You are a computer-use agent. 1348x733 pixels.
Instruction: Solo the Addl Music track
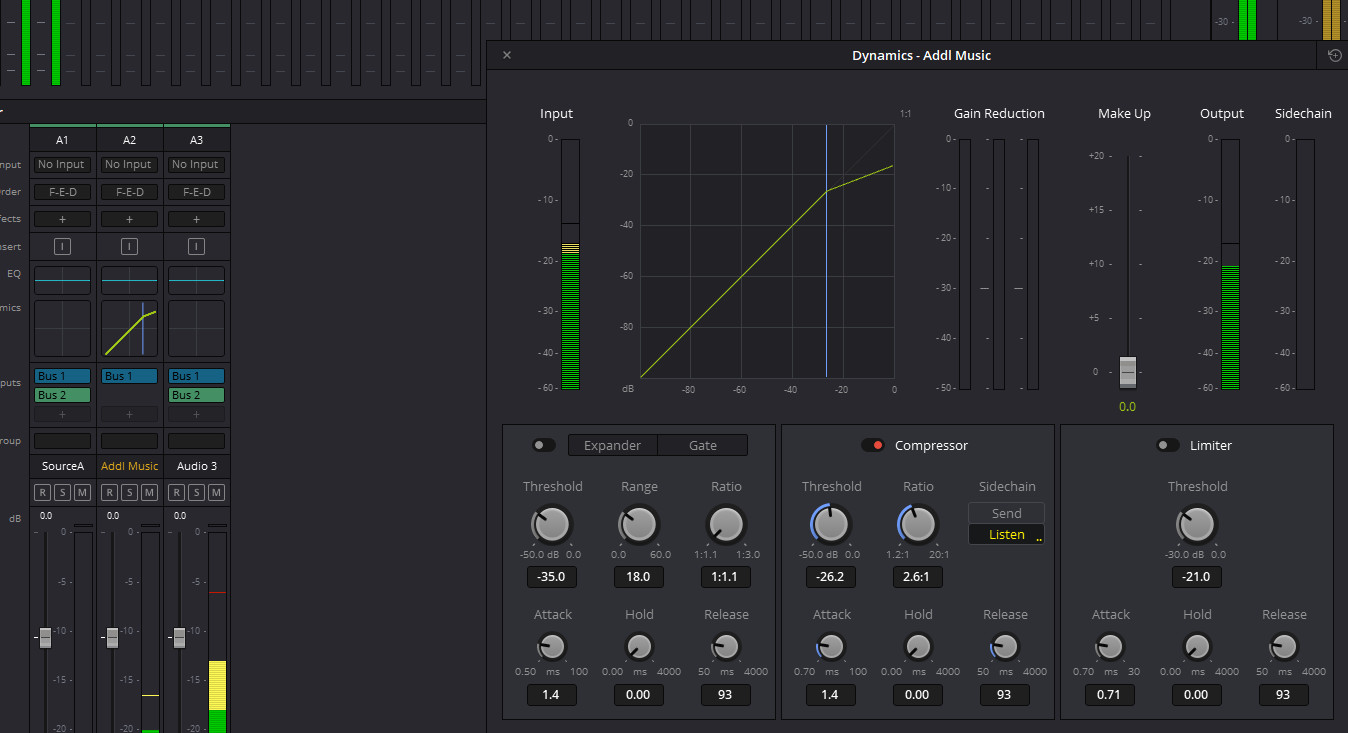coord(129,492)
